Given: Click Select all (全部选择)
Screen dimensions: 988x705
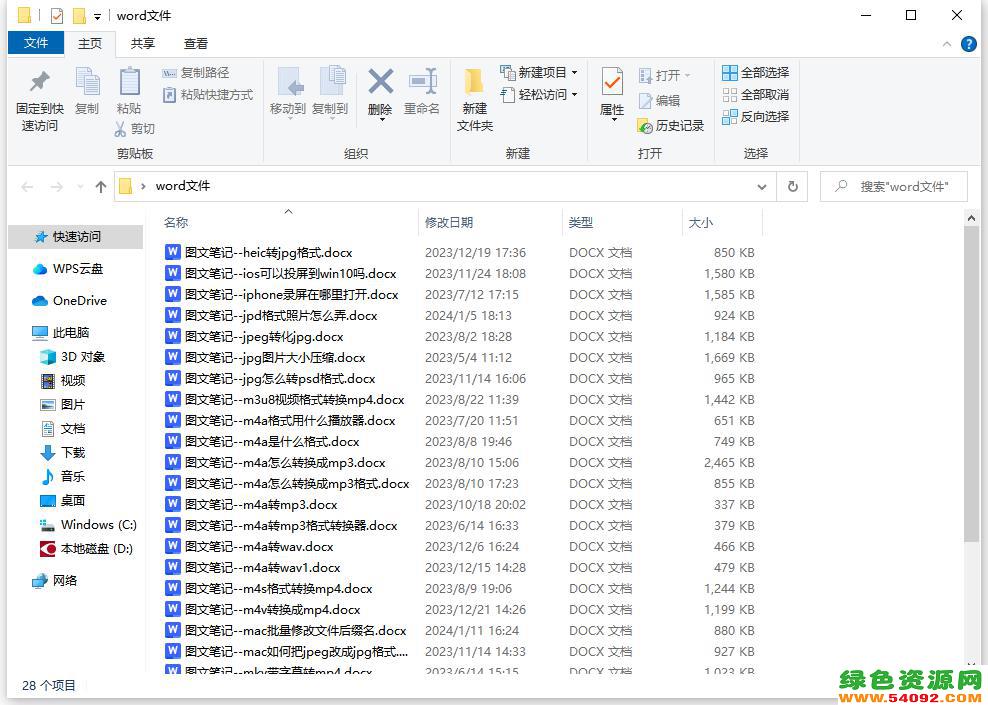Looking at the screenshot, I should pos(755,73).
